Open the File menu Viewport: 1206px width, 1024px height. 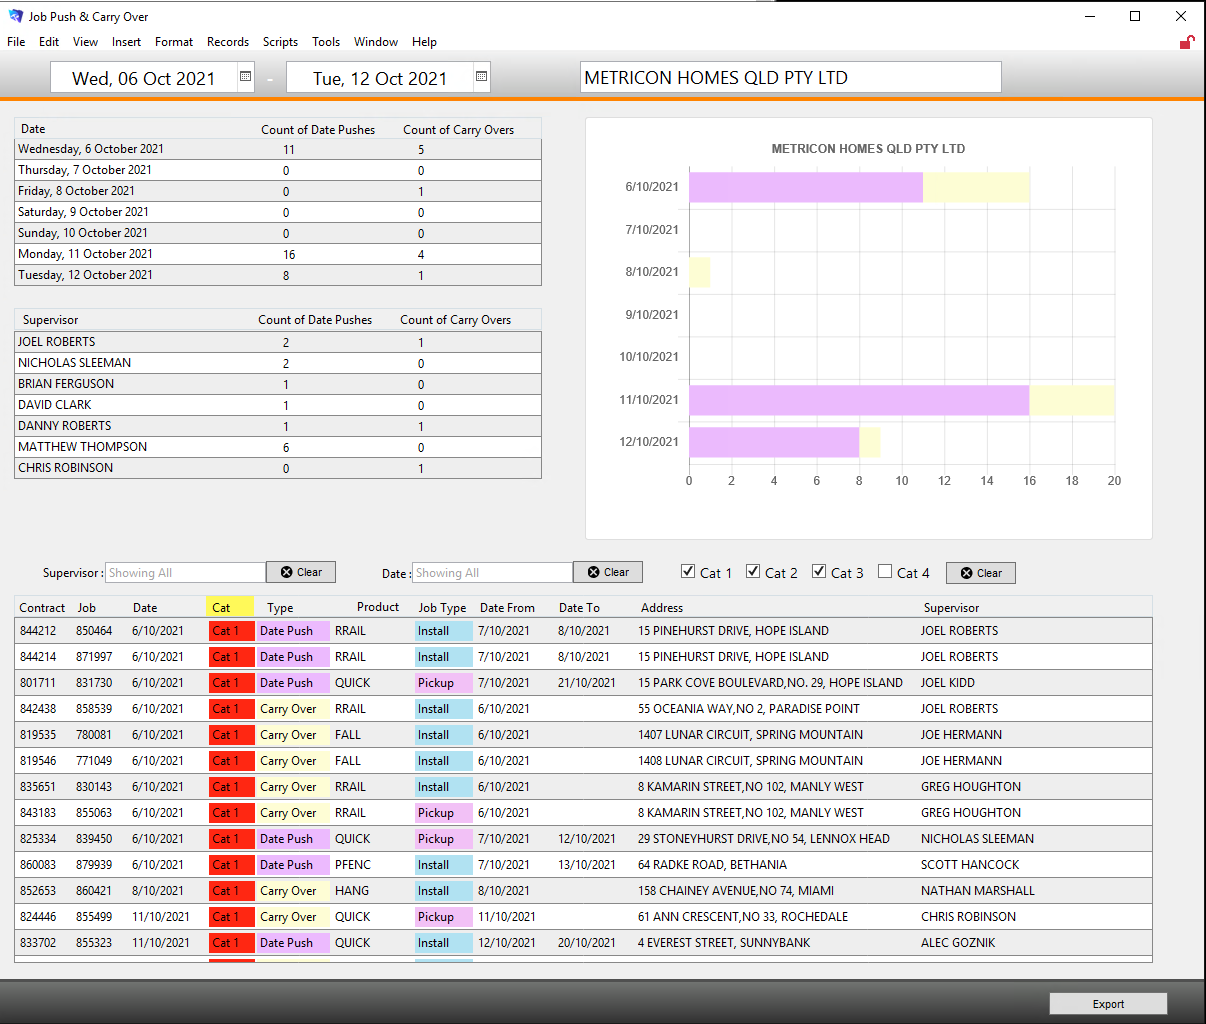[x=16, y=42]
